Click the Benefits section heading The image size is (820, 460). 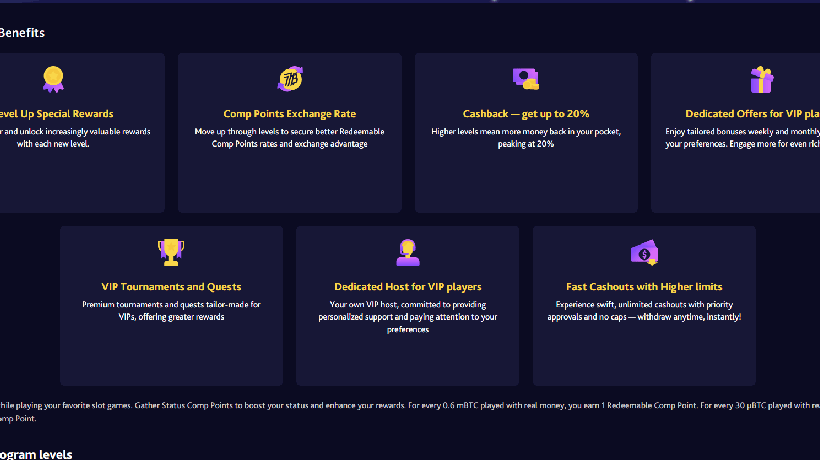[22, 33]
